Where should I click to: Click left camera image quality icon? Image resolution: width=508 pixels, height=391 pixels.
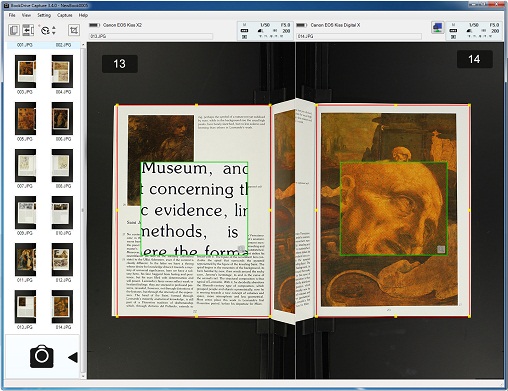(261, 31)
